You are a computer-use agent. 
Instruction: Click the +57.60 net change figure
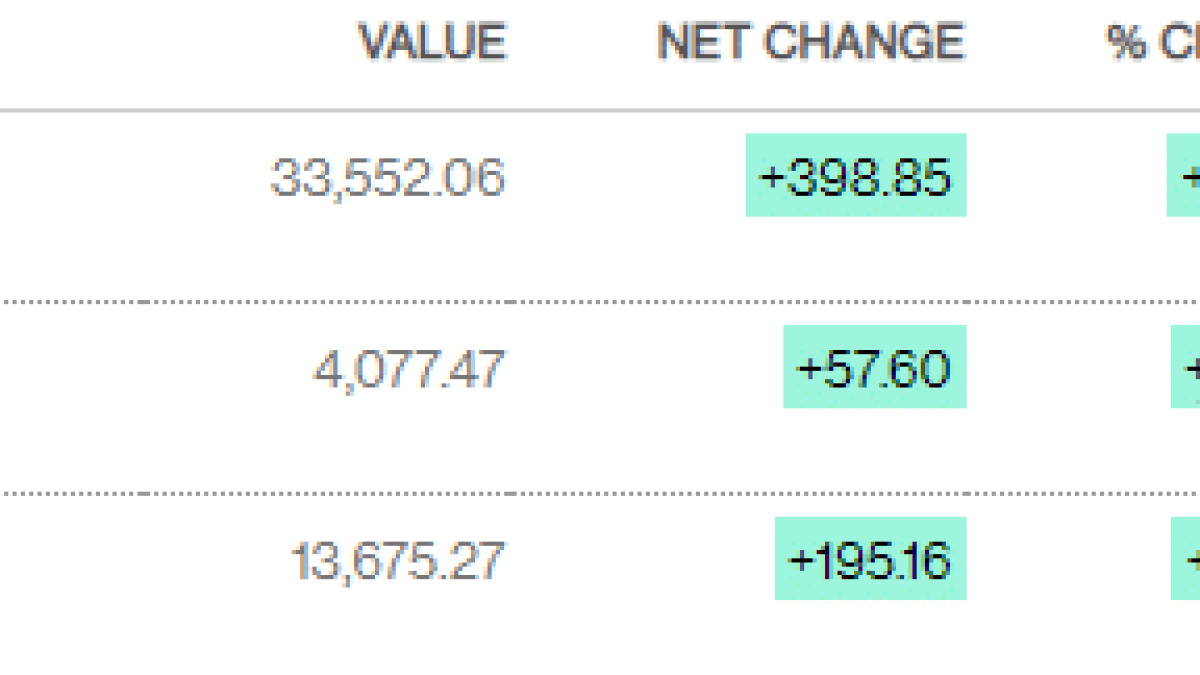[875, 367]
